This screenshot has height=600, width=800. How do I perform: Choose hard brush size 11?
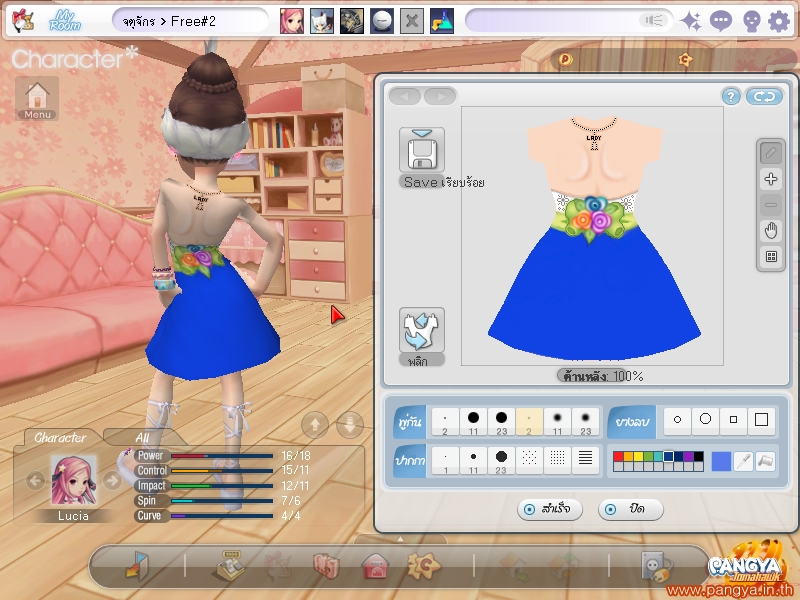473,421
